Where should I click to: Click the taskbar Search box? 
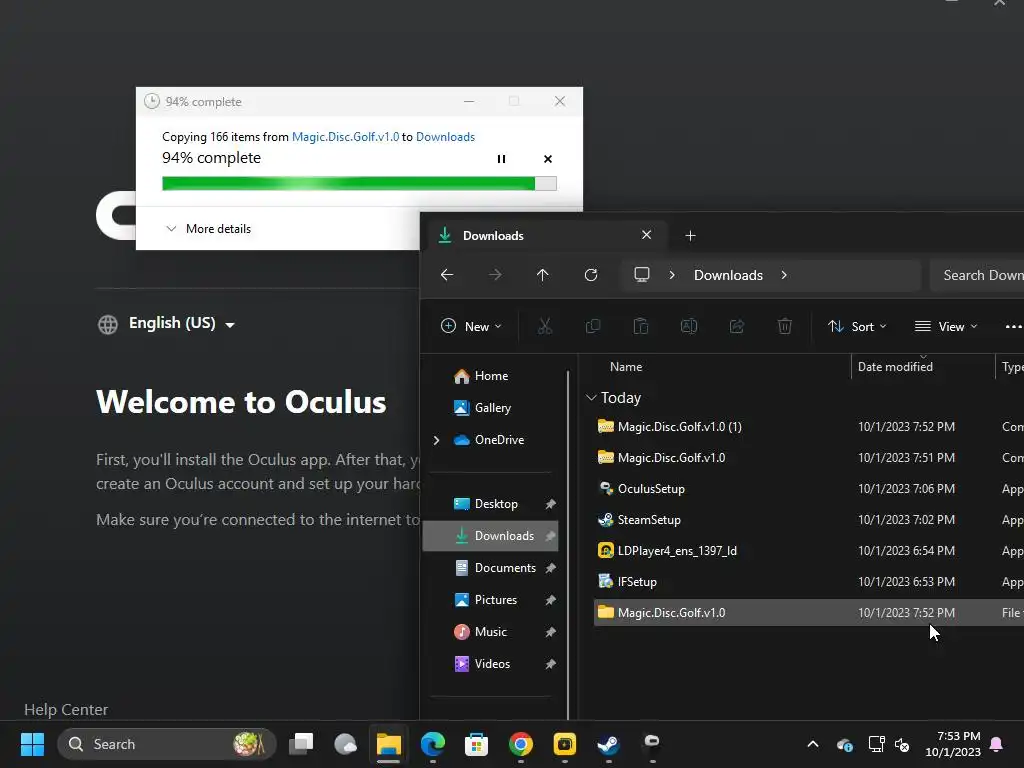167,744
